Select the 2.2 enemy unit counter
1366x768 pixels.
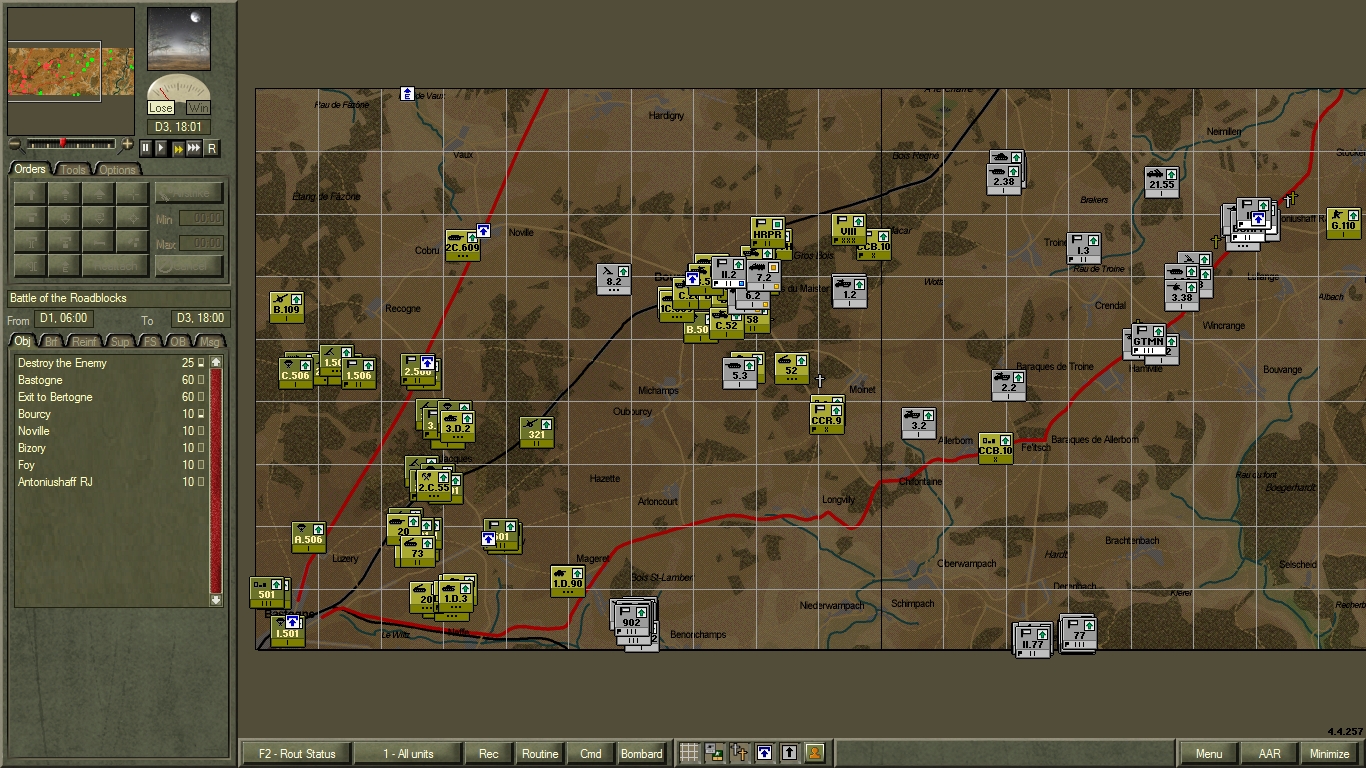(1008, 385)
